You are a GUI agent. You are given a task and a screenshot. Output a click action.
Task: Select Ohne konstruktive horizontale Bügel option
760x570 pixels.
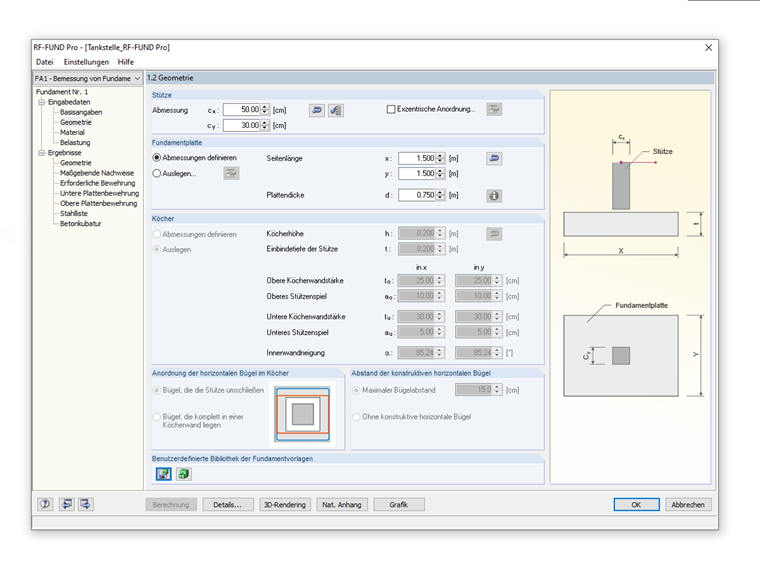[x=356, y=417]
